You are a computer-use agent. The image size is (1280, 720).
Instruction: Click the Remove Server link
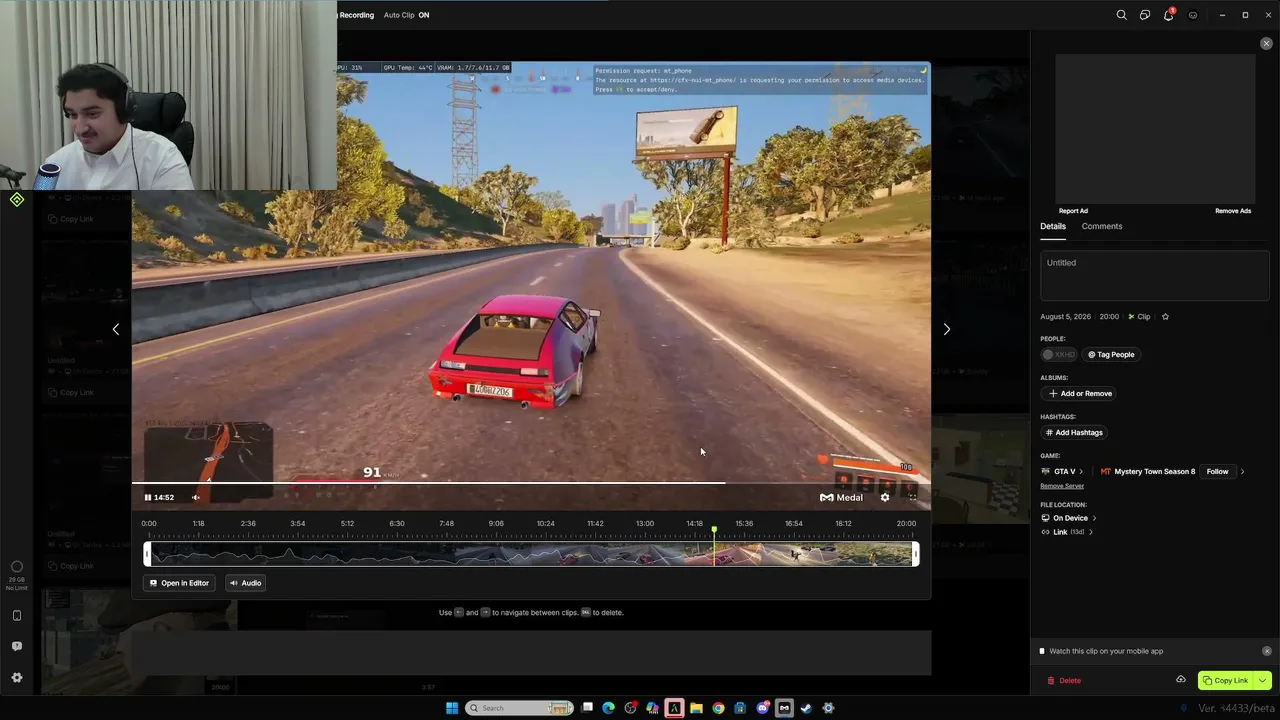click(x=1062, y=486)
